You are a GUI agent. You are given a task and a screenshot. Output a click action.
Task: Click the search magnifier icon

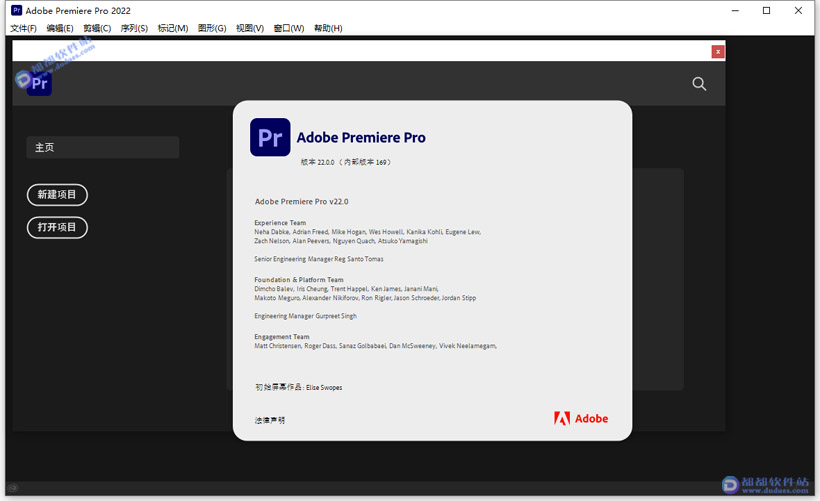[699, 84]
